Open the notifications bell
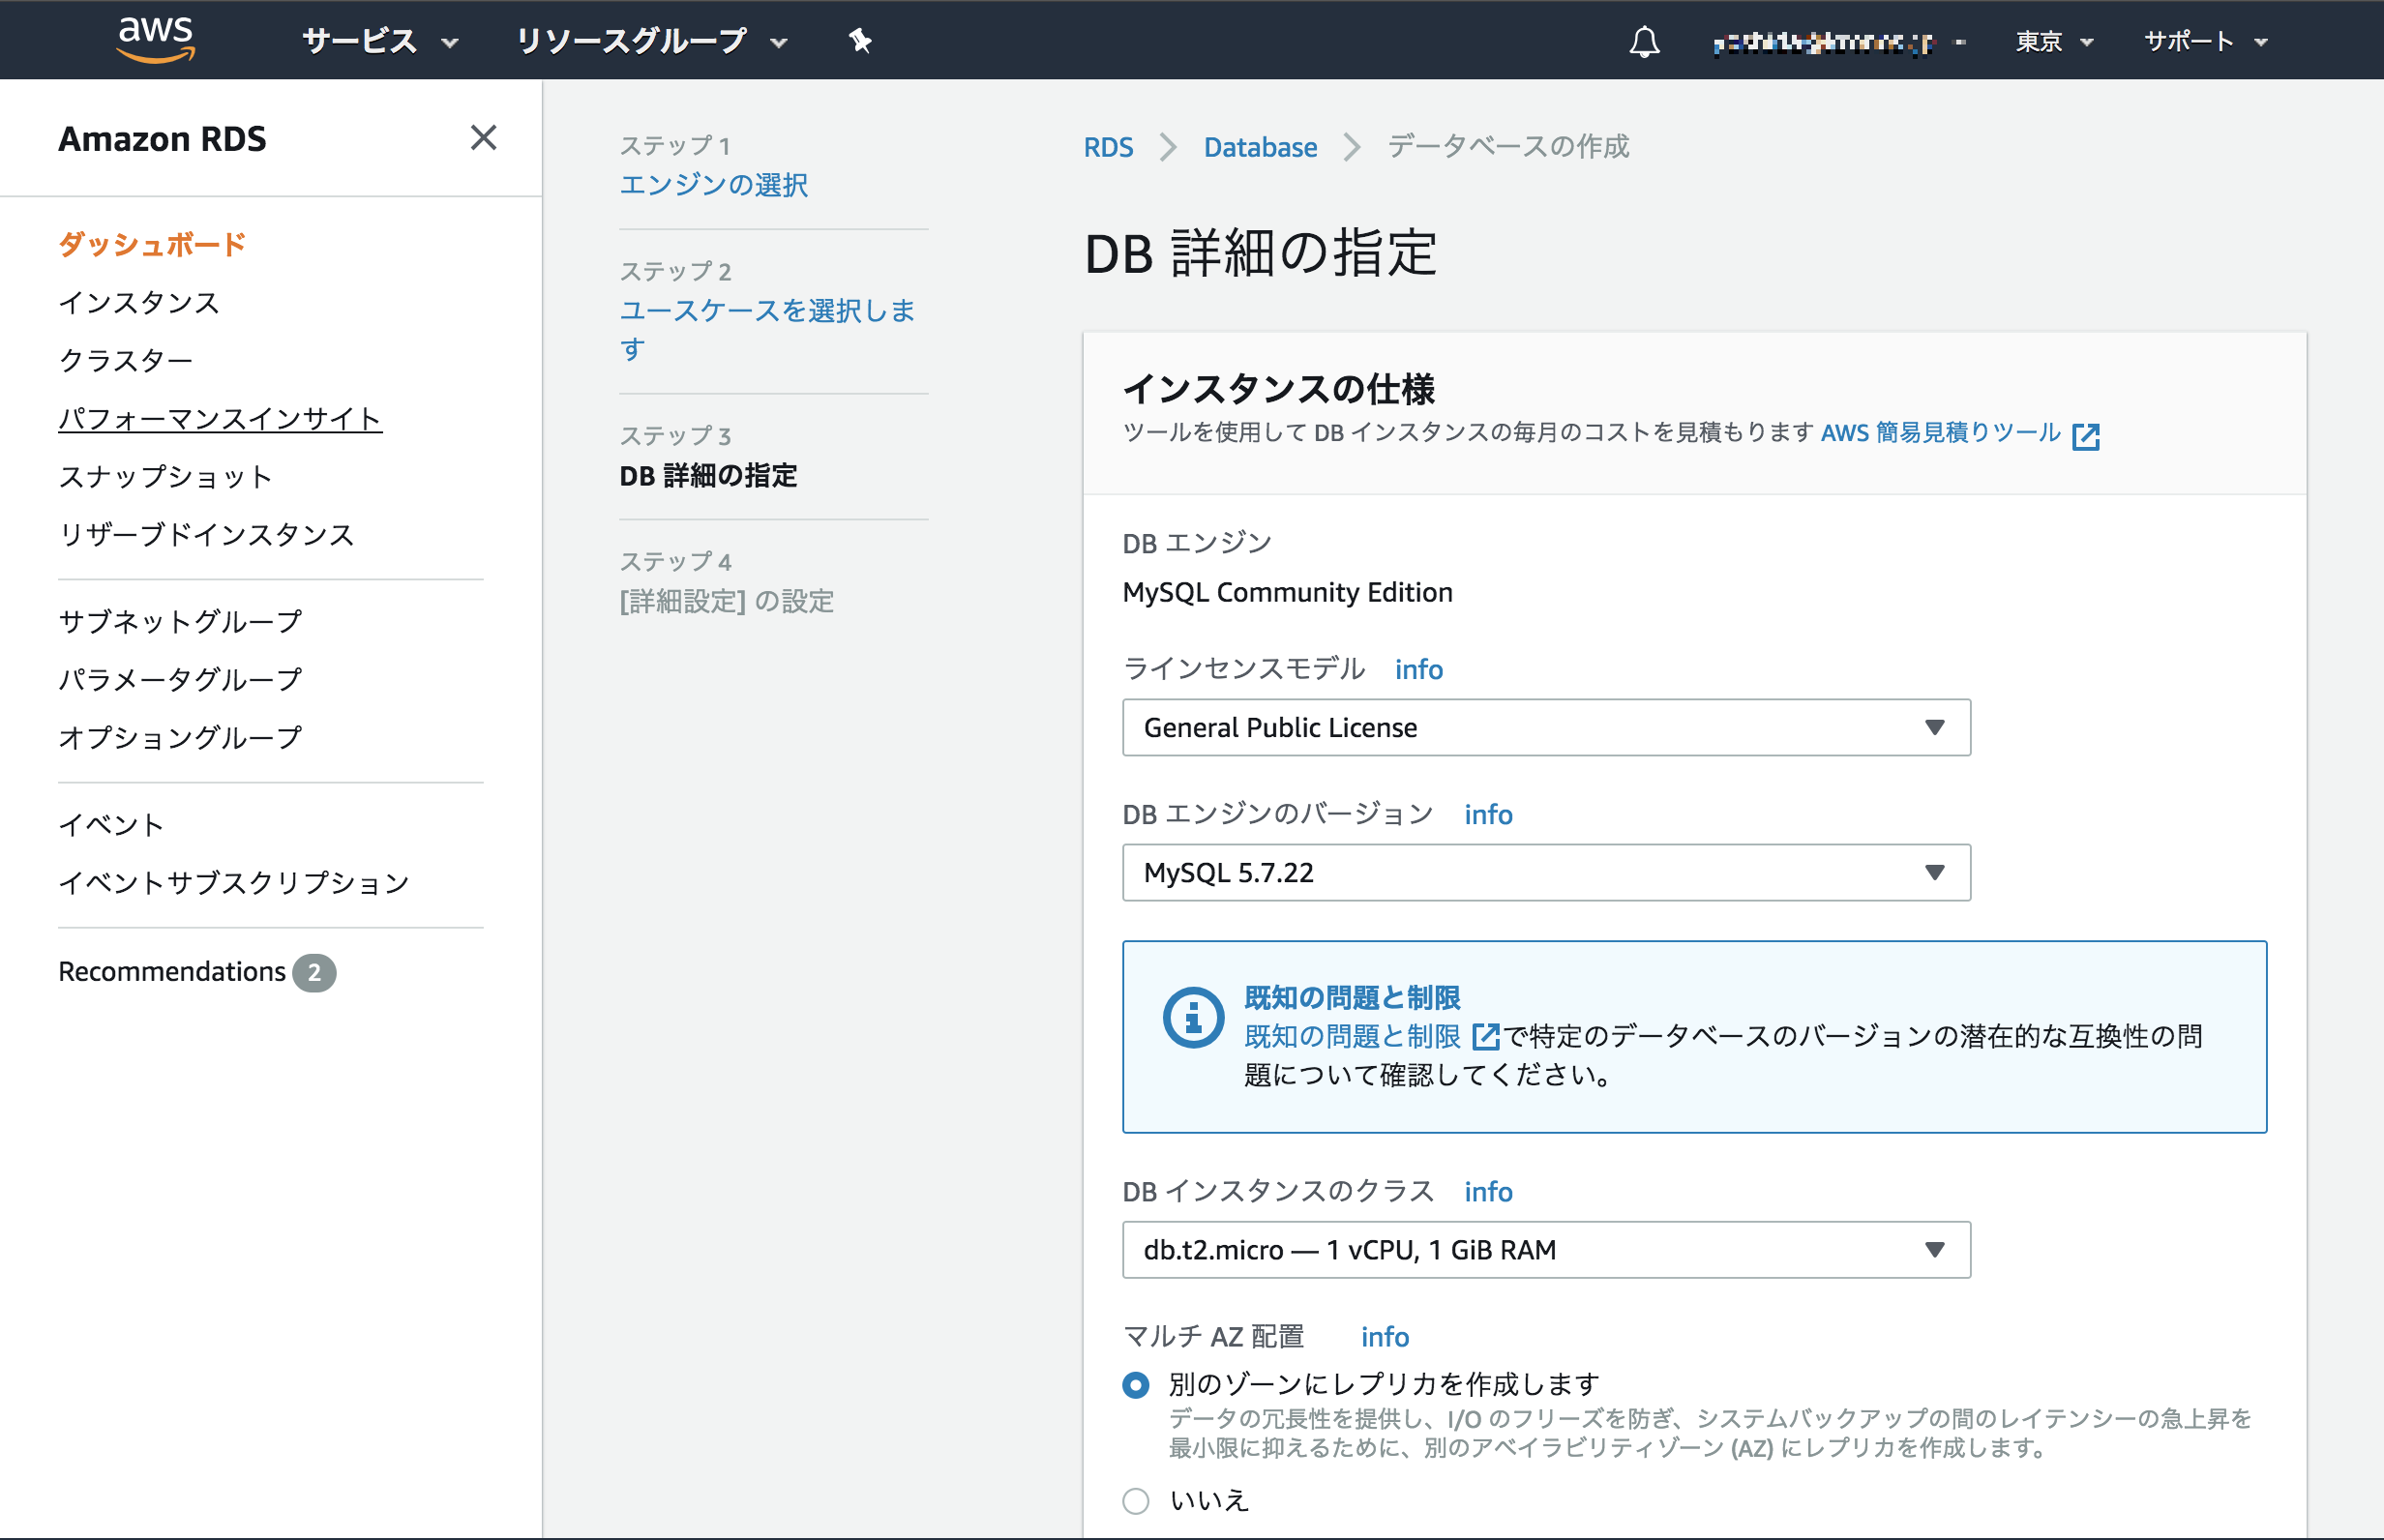The height and width of the screenshot is (1540, 2384). pyautogui.click(x=1644, y=42)
